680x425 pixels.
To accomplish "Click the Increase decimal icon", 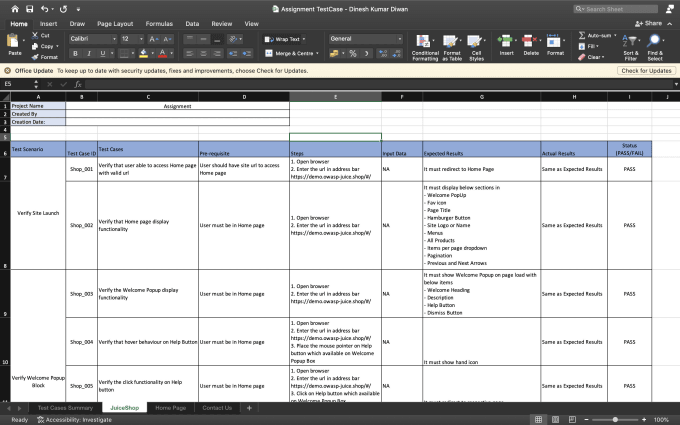I will click(x=383, y=53).
